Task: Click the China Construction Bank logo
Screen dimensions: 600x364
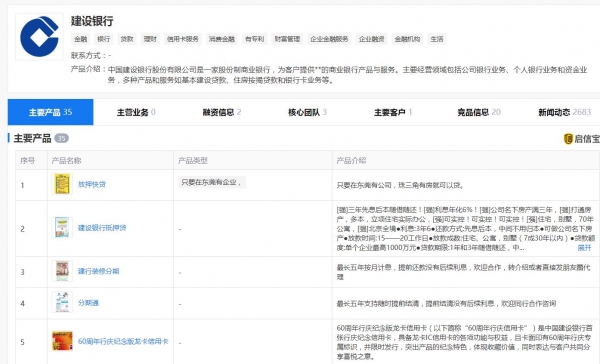Action: tap(39, 37)
